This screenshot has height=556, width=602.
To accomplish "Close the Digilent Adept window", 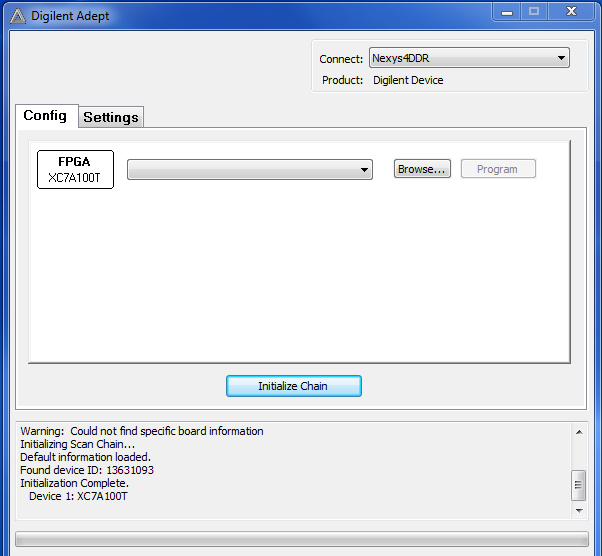I will [x=572, y=11].
